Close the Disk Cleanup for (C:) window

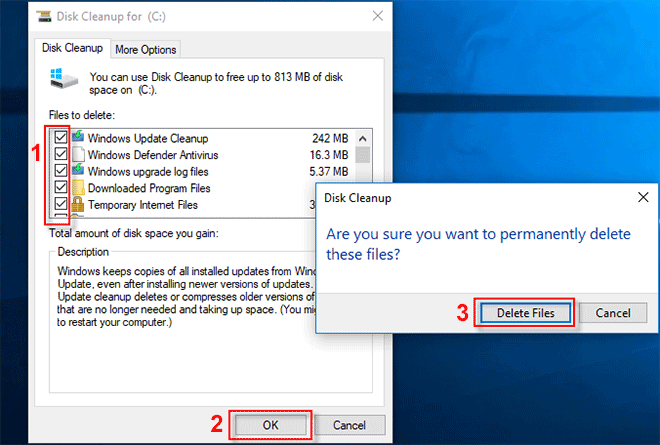tap(378, 16)
